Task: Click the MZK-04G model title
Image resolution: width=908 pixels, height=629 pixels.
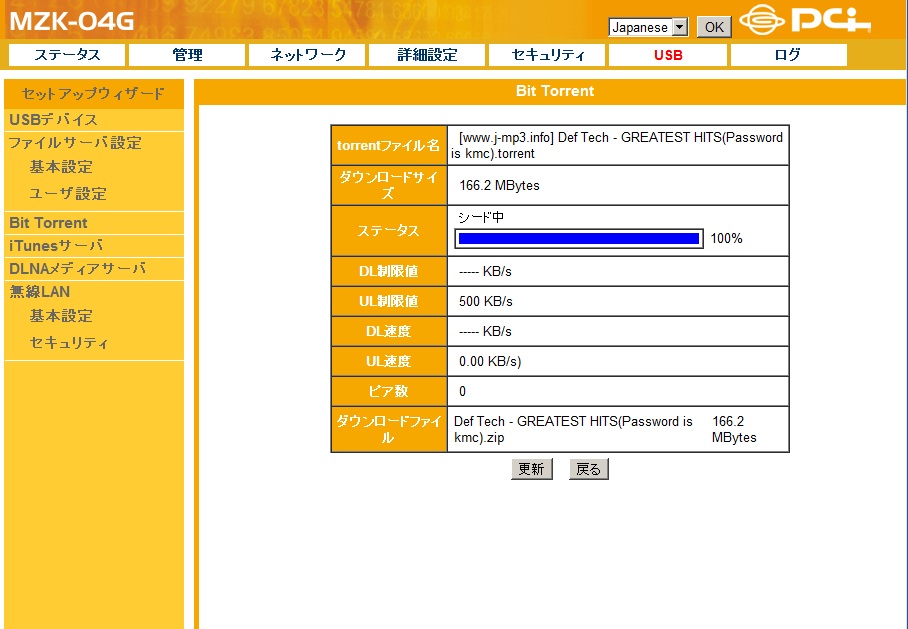Action: pos(72,22)
